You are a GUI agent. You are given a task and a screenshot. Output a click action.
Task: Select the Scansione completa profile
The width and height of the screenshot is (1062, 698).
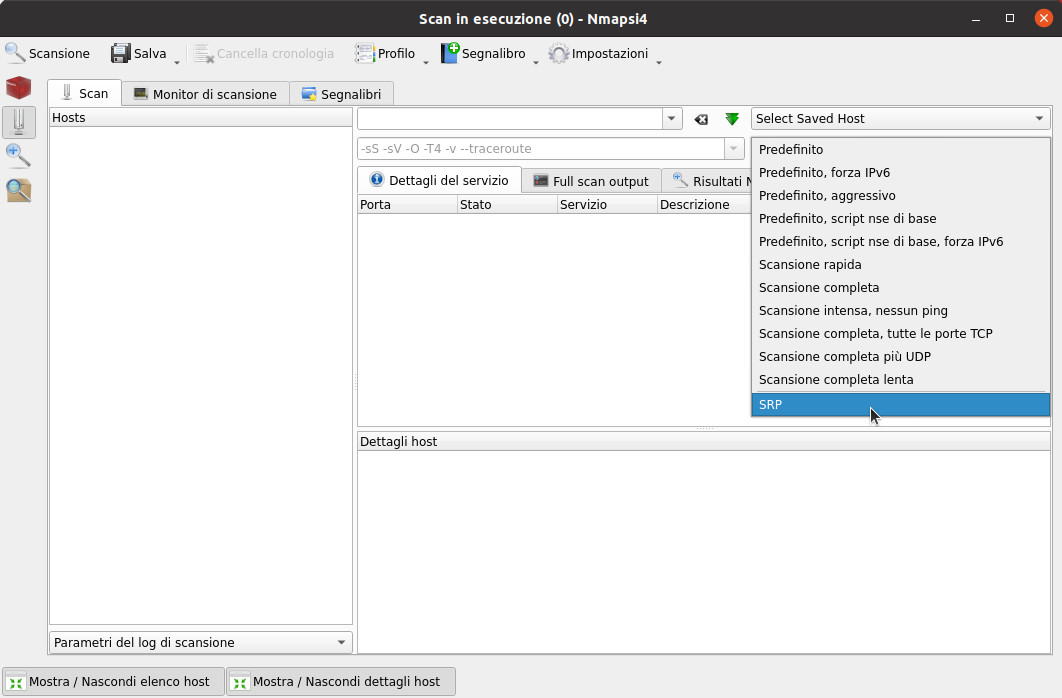(901, 288)
